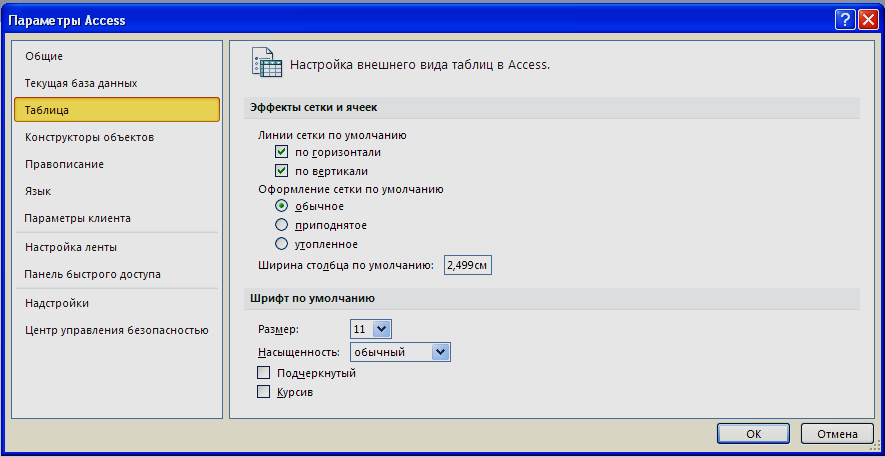Select the Таблица category
Viewport: 885px width, 457px height.
coord(117,110)
